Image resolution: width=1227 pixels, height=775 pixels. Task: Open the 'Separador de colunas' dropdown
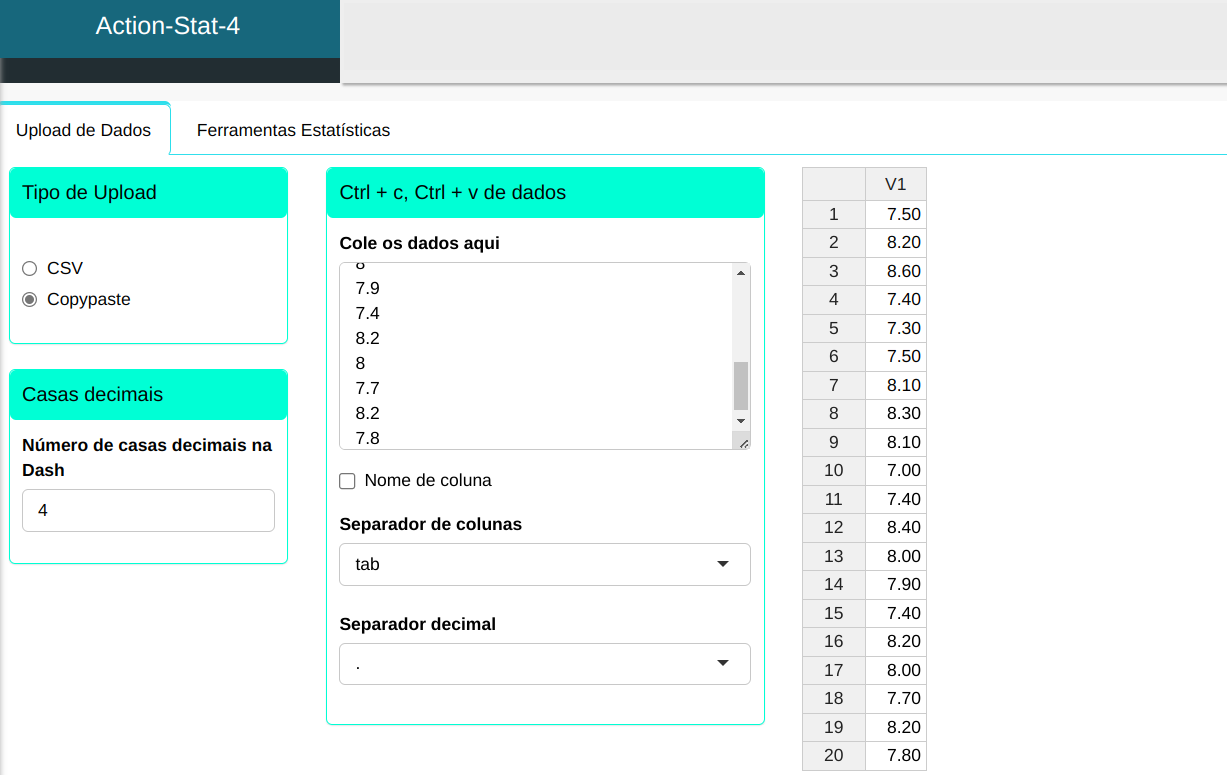pyautogui.click(x=544, y=564)
